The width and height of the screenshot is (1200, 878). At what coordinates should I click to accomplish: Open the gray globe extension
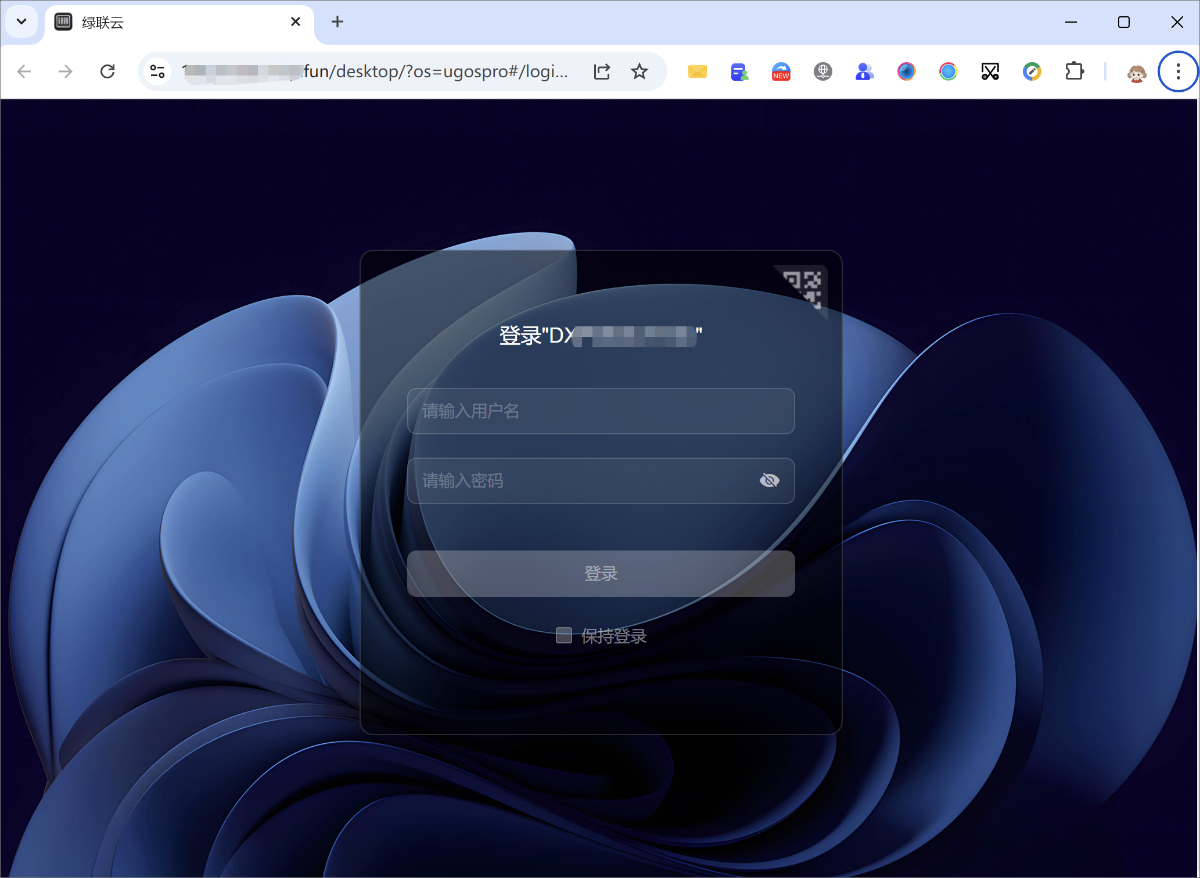click(x=823, y=72)
